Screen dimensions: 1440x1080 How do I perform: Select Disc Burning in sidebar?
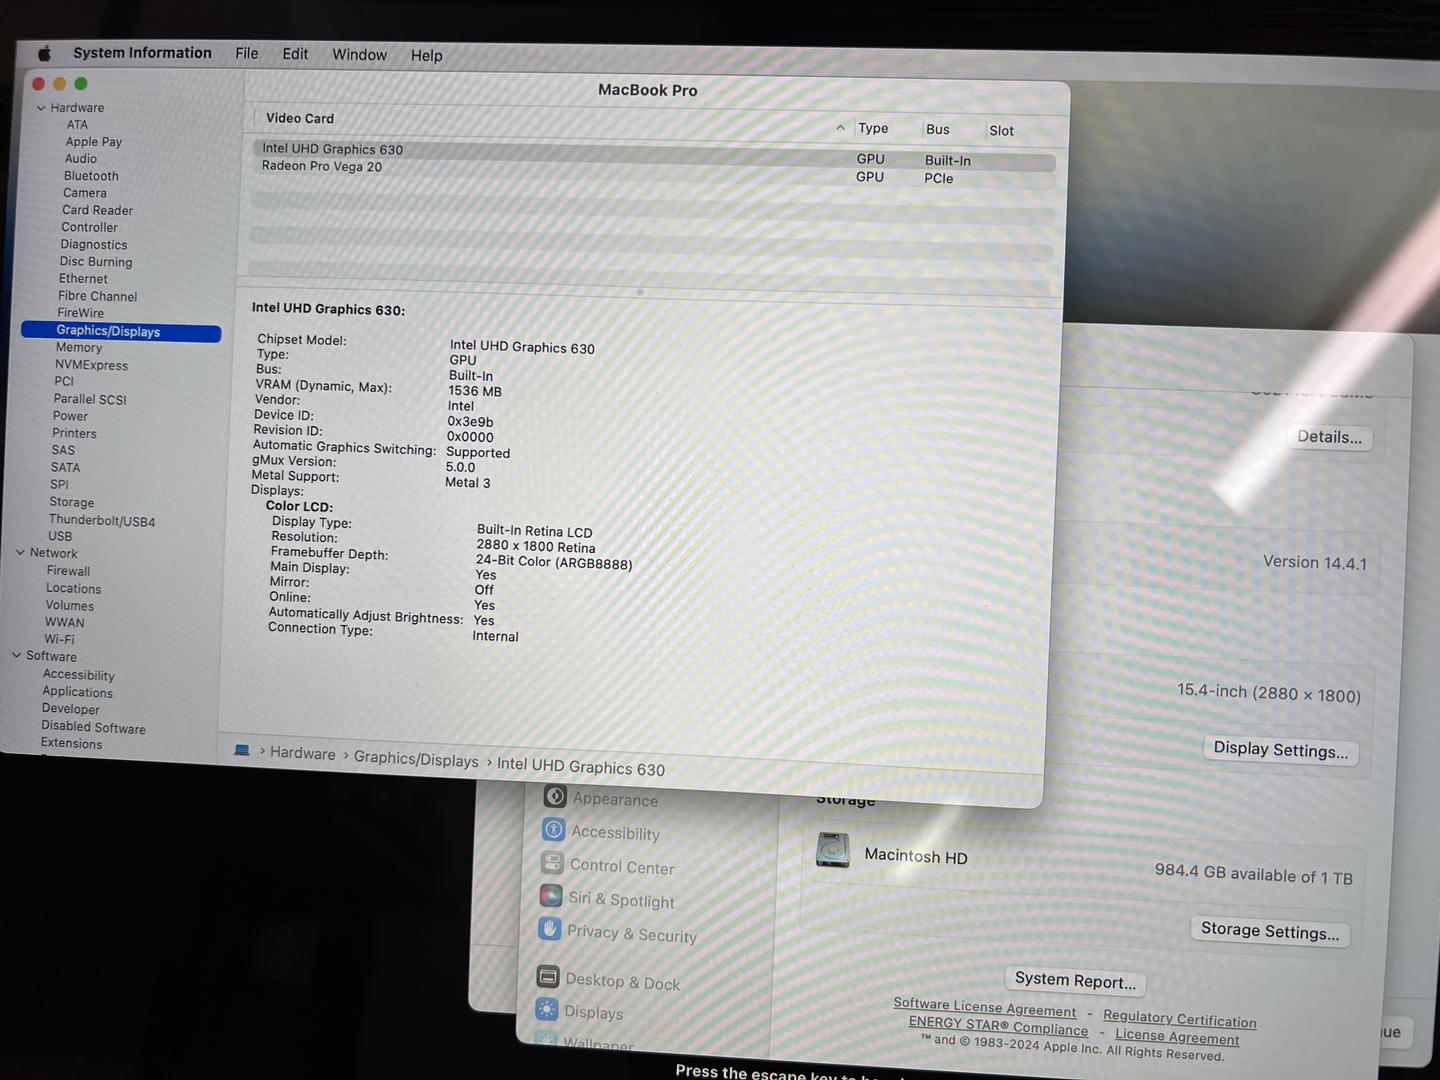[95, 262]
